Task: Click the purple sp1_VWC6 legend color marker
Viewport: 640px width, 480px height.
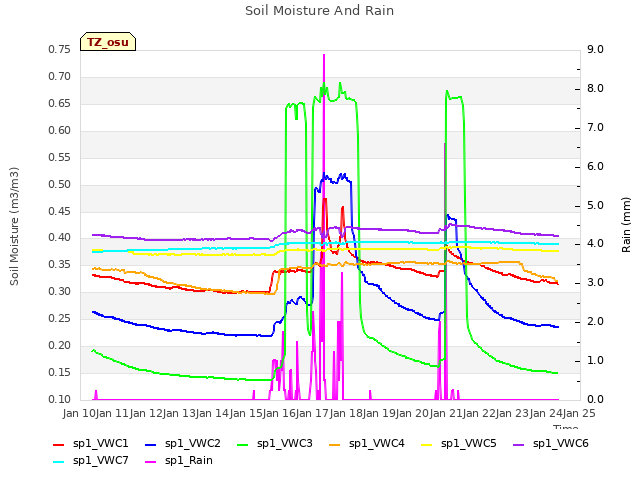Action: [x=519, y=444]
